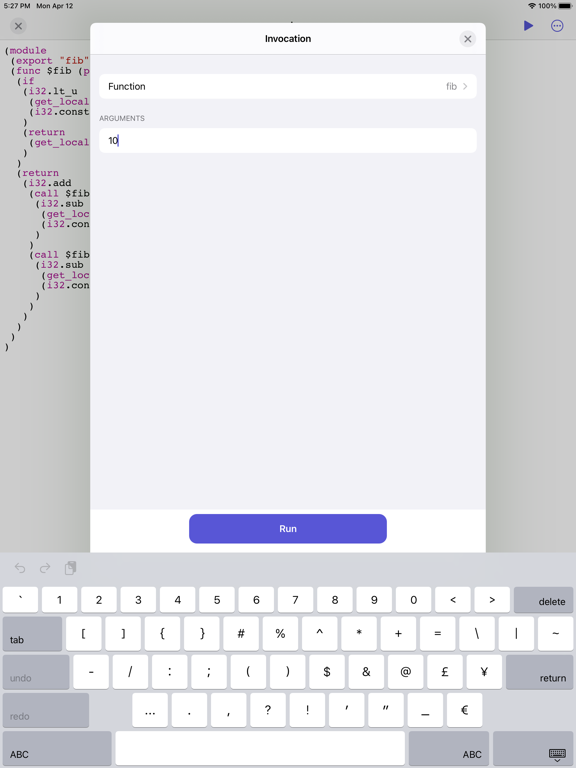
Task: Click the "i32.add" line in code
Action: click(48, 183)
